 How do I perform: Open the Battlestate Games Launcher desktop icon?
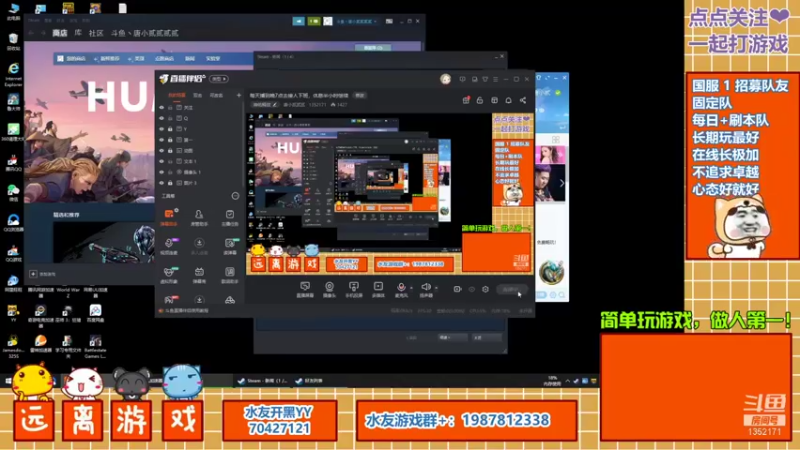pyautogui.click(x=95, y=347)
